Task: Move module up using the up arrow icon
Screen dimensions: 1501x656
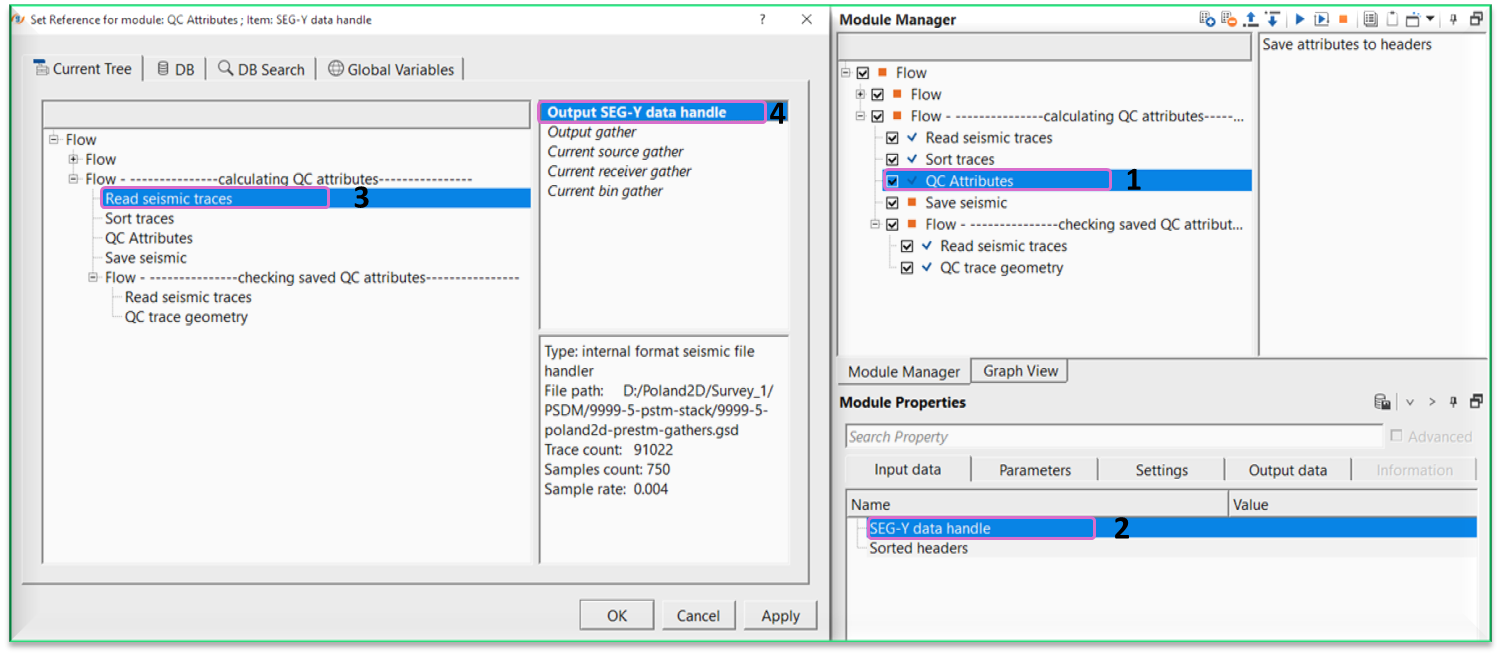Action: (1251, 19)
